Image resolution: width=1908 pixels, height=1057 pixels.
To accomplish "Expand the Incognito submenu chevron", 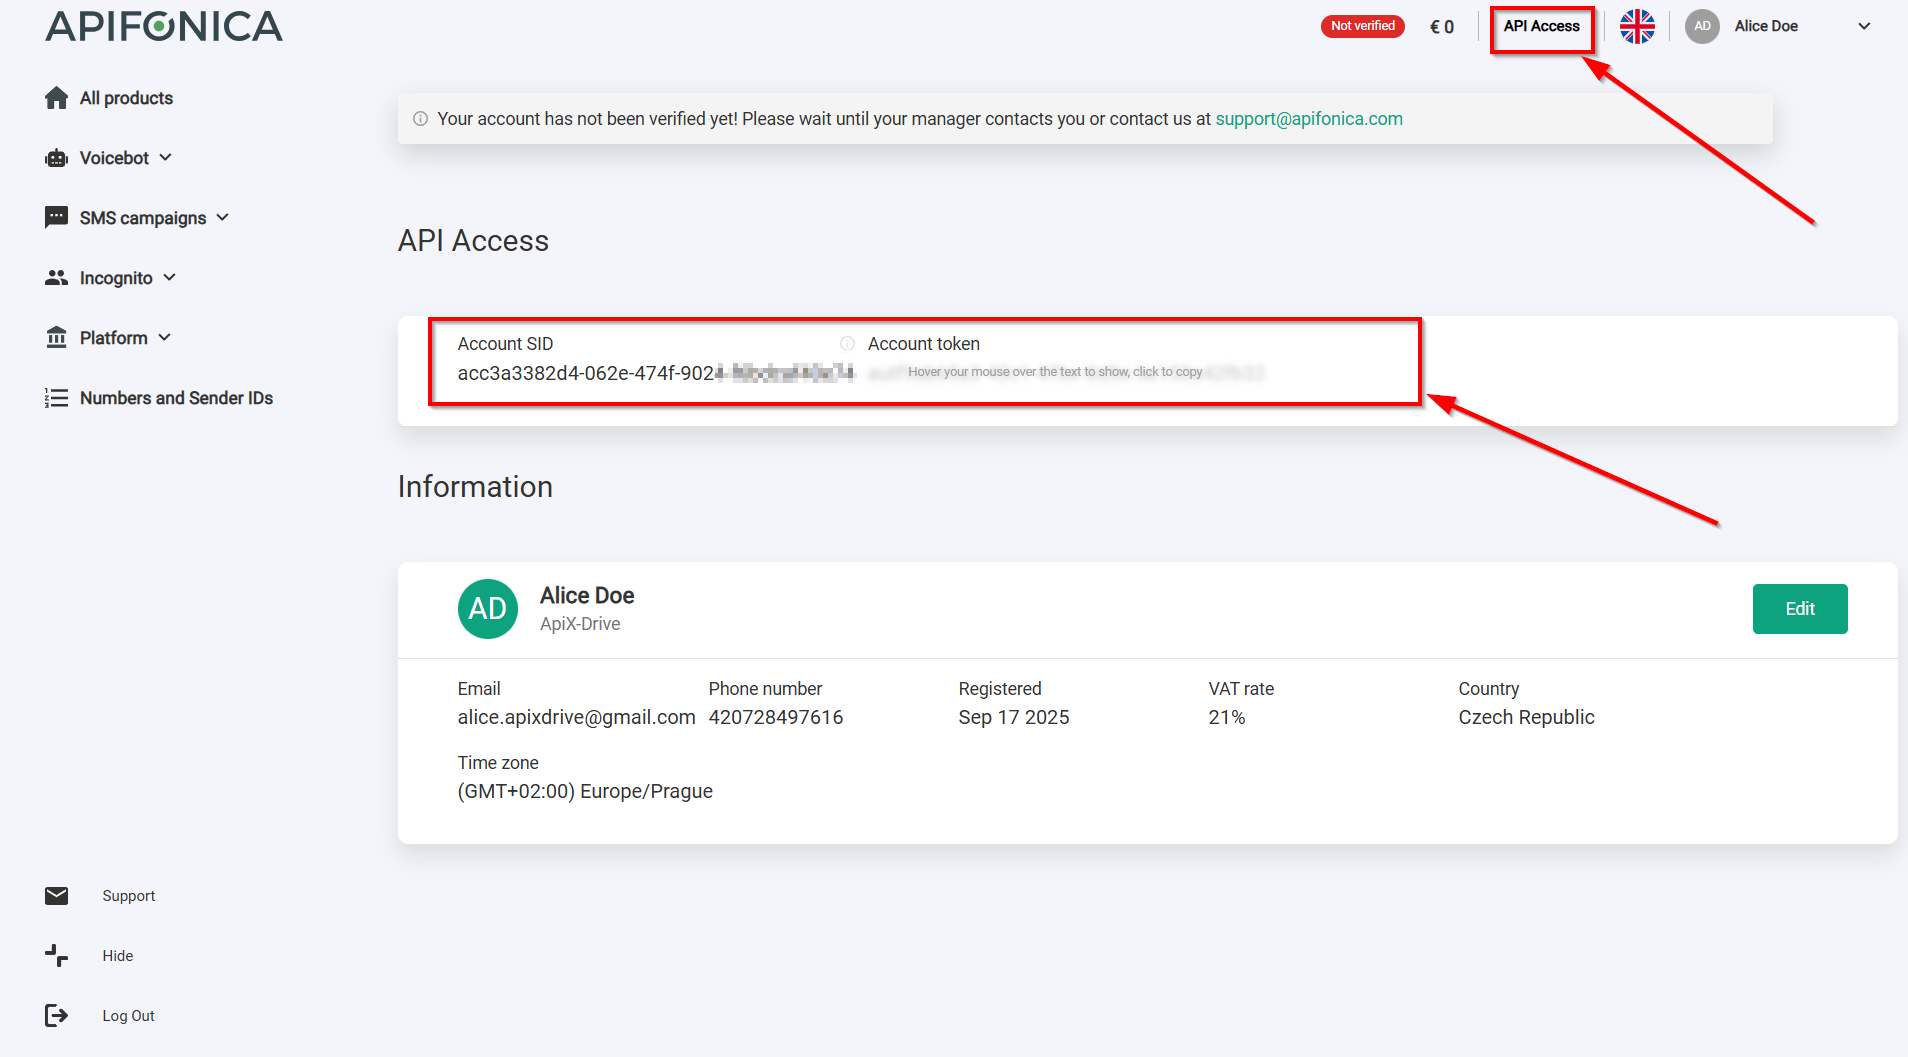I will click(170, 278).
